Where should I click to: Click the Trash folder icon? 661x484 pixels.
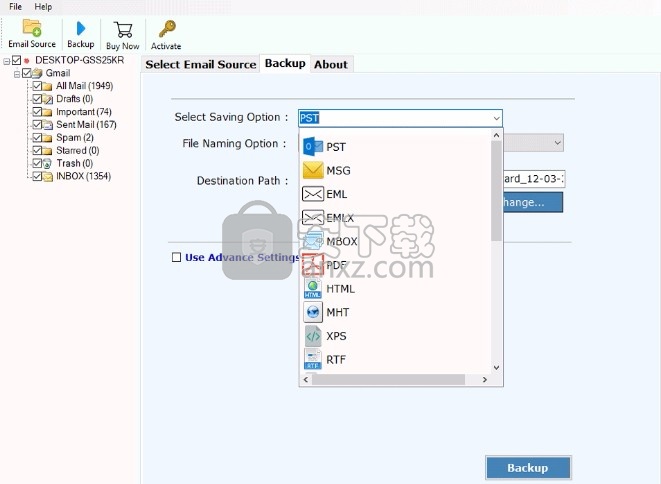tap(47, 164)
